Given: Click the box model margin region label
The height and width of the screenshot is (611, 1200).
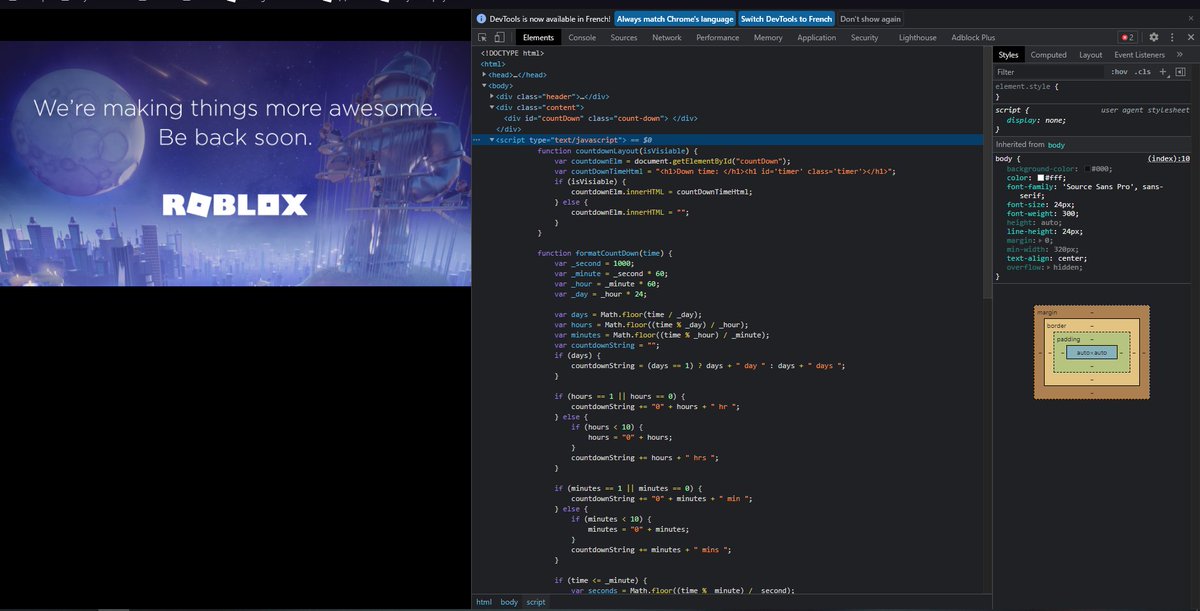Looking at the screenshot, I should [1047, 312].
